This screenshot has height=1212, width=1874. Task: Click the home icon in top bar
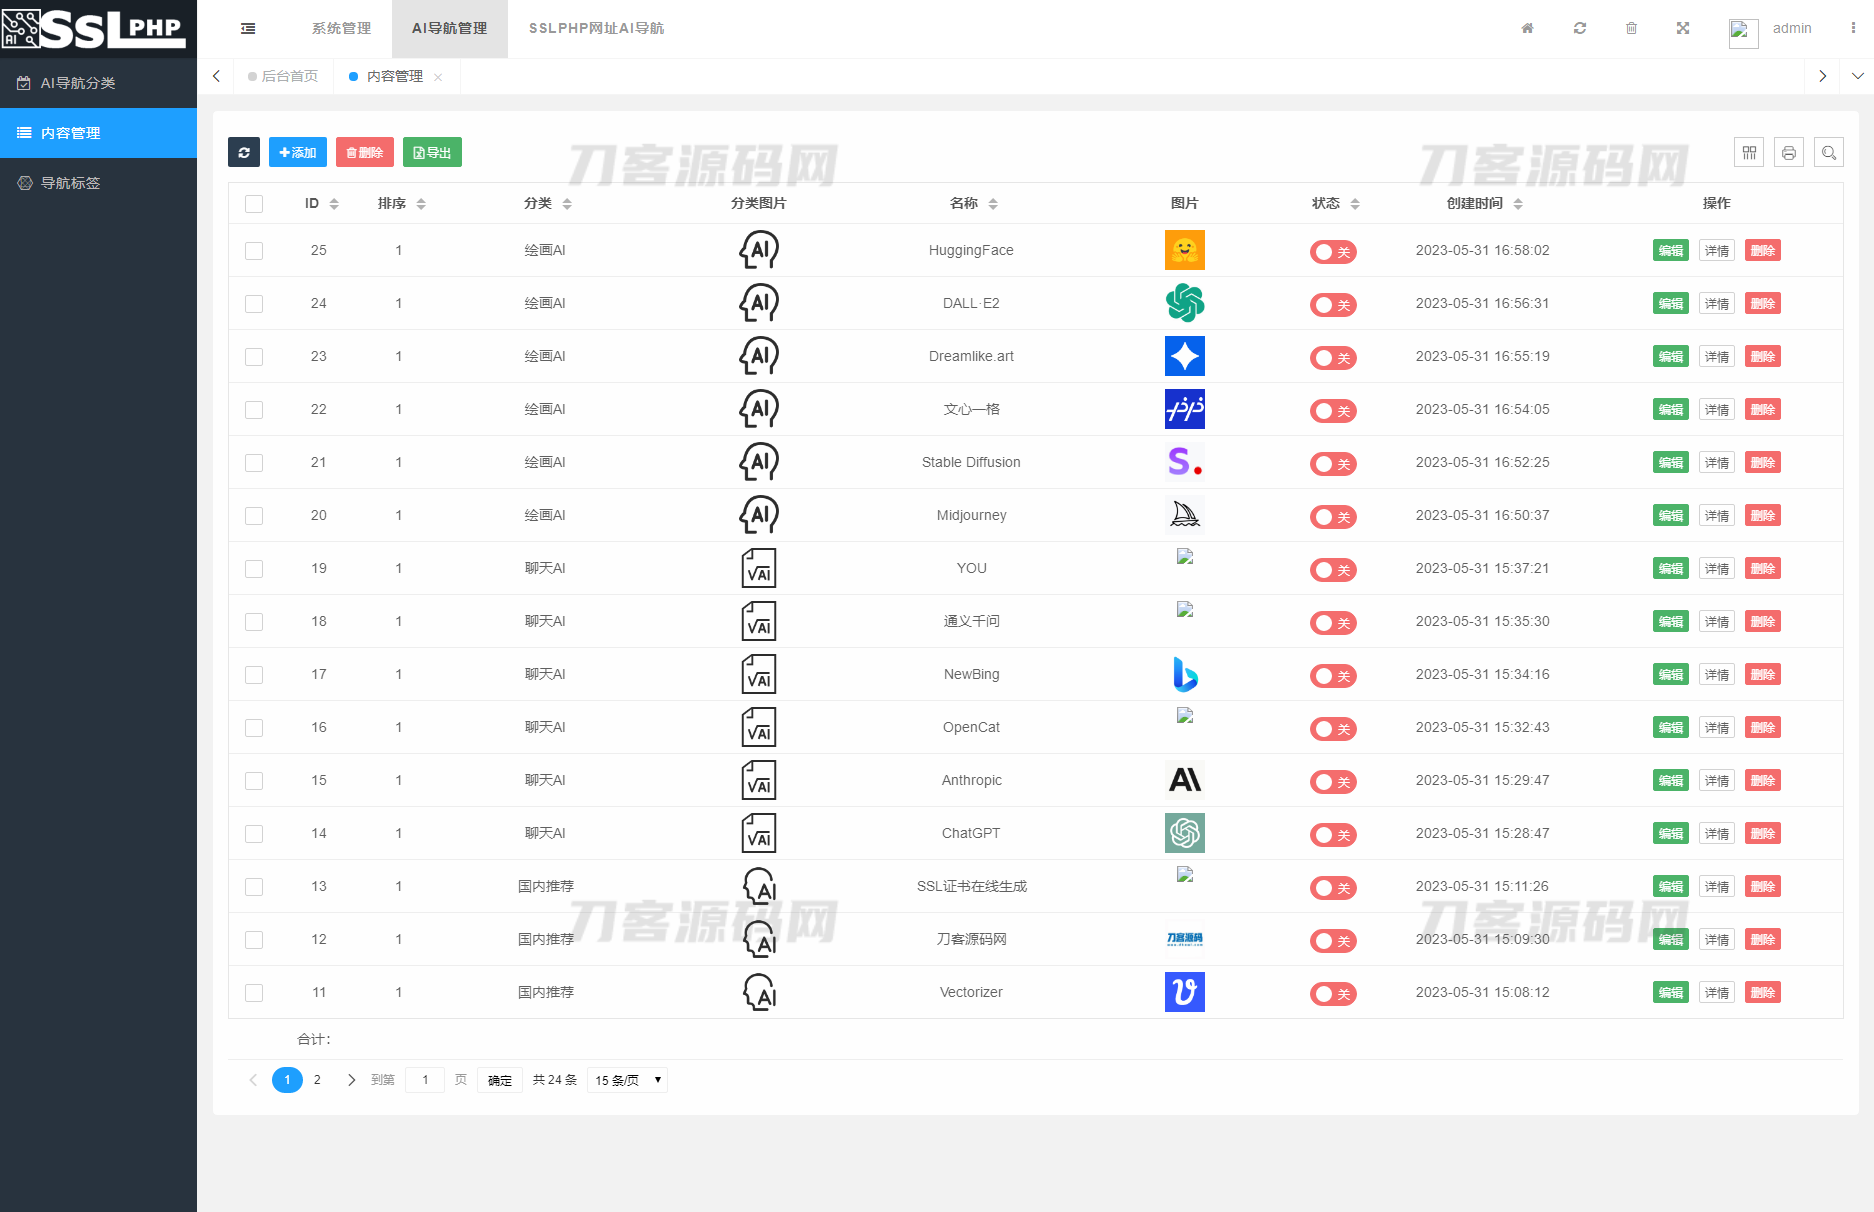tap(1527, 29)
